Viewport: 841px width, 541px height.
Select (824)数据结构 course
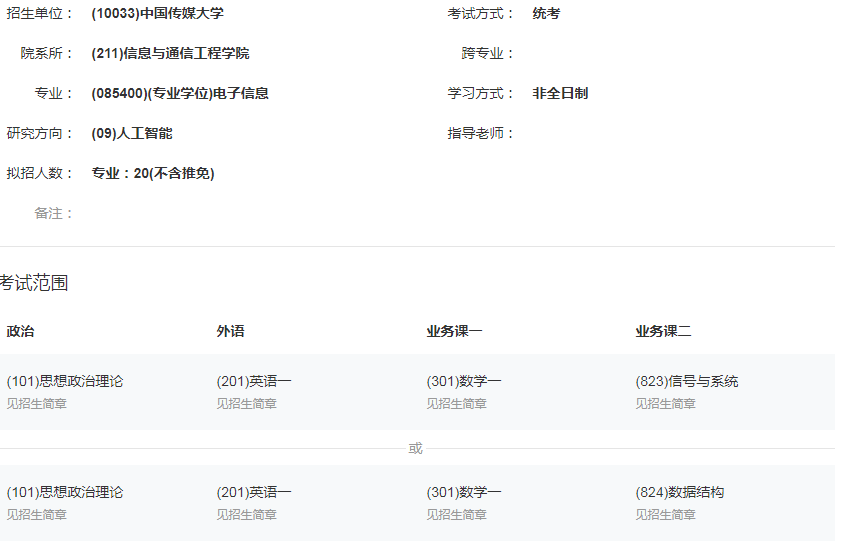click(x=680, y=492)
